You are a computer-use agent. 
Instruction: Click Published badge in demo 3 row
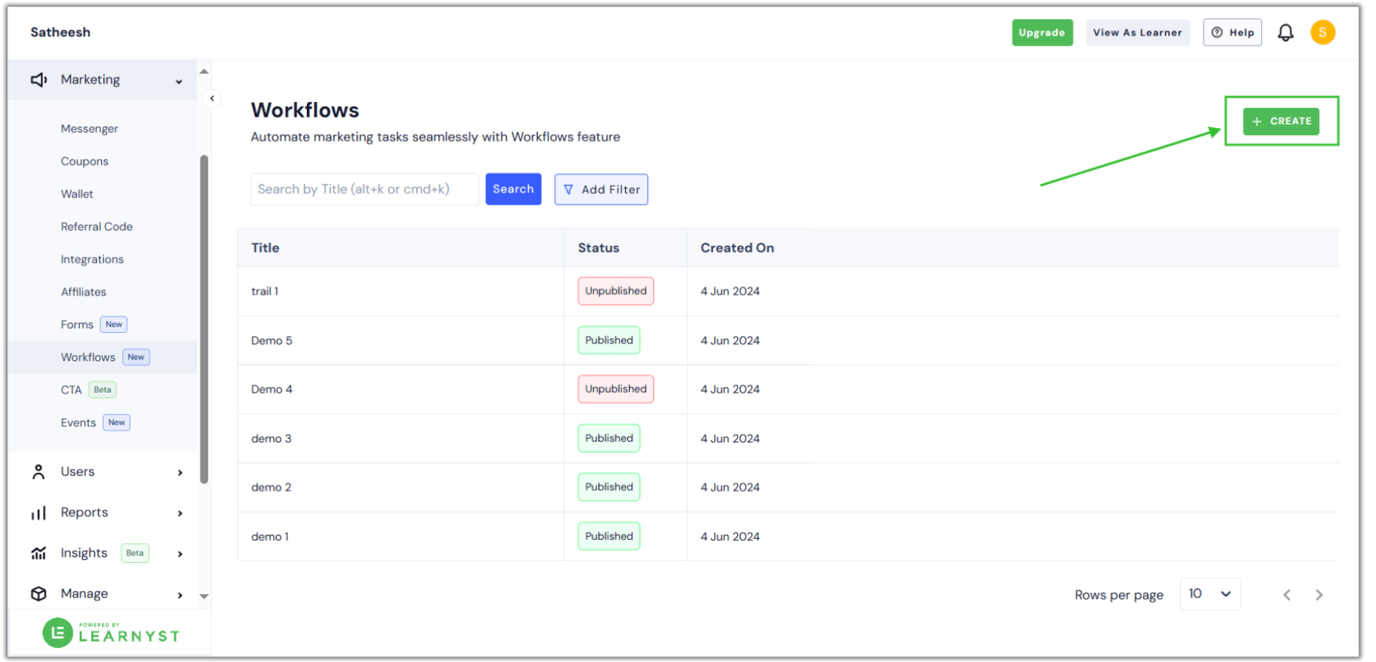[x=609, y=438]
